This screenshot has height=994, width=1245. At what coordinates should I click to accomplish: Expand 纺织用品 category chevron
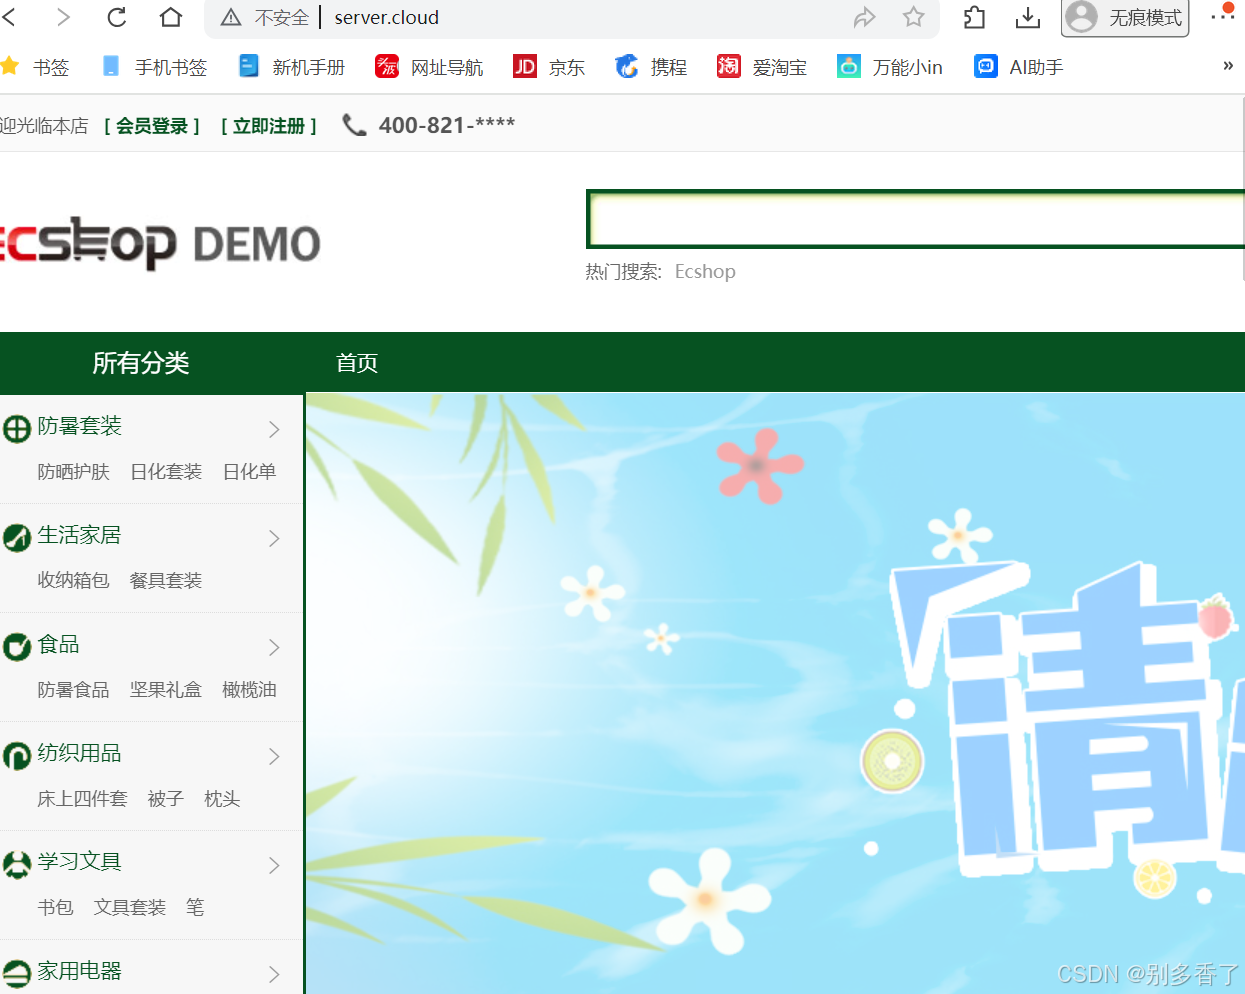pyautogui.click(x=274, y=756)
